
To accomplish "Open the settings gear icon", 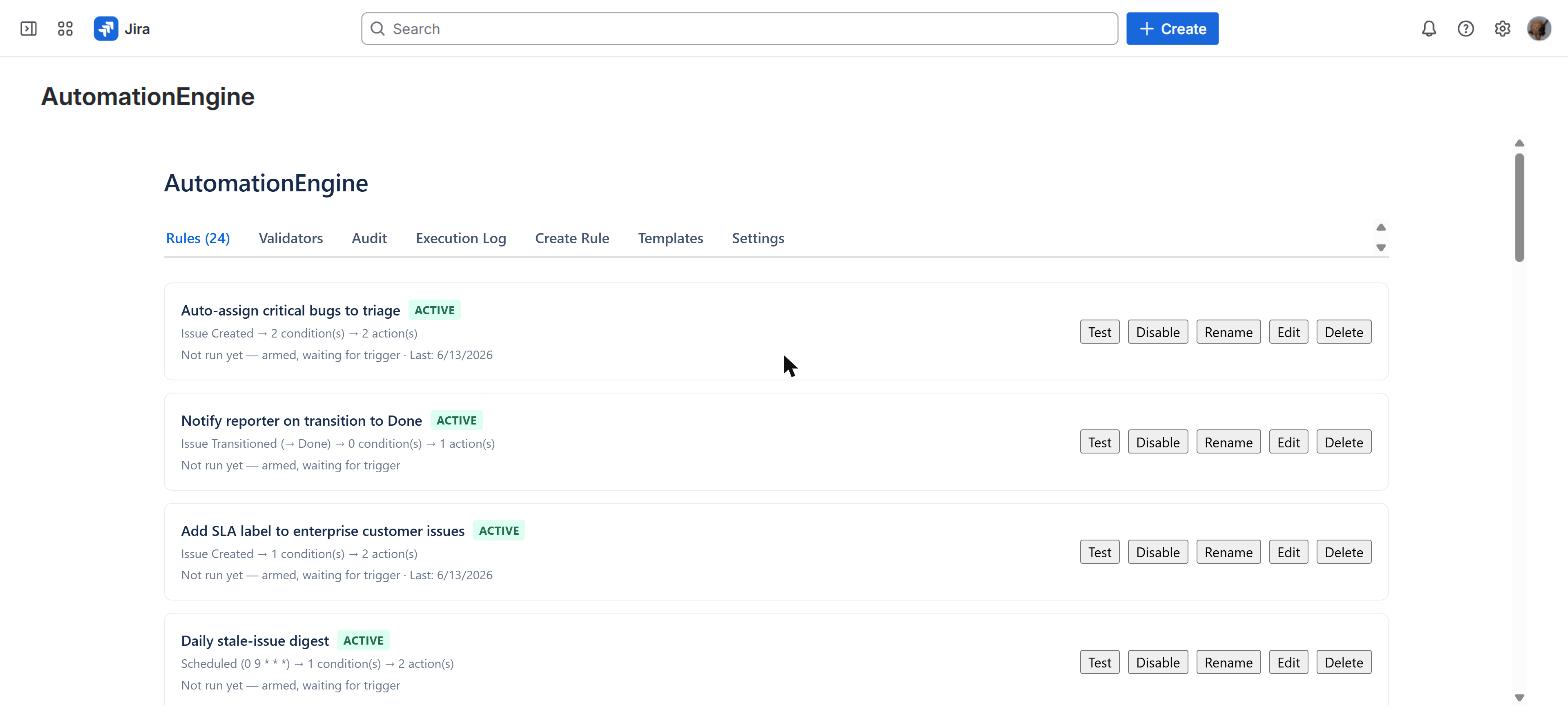I will click(1502, 29).
